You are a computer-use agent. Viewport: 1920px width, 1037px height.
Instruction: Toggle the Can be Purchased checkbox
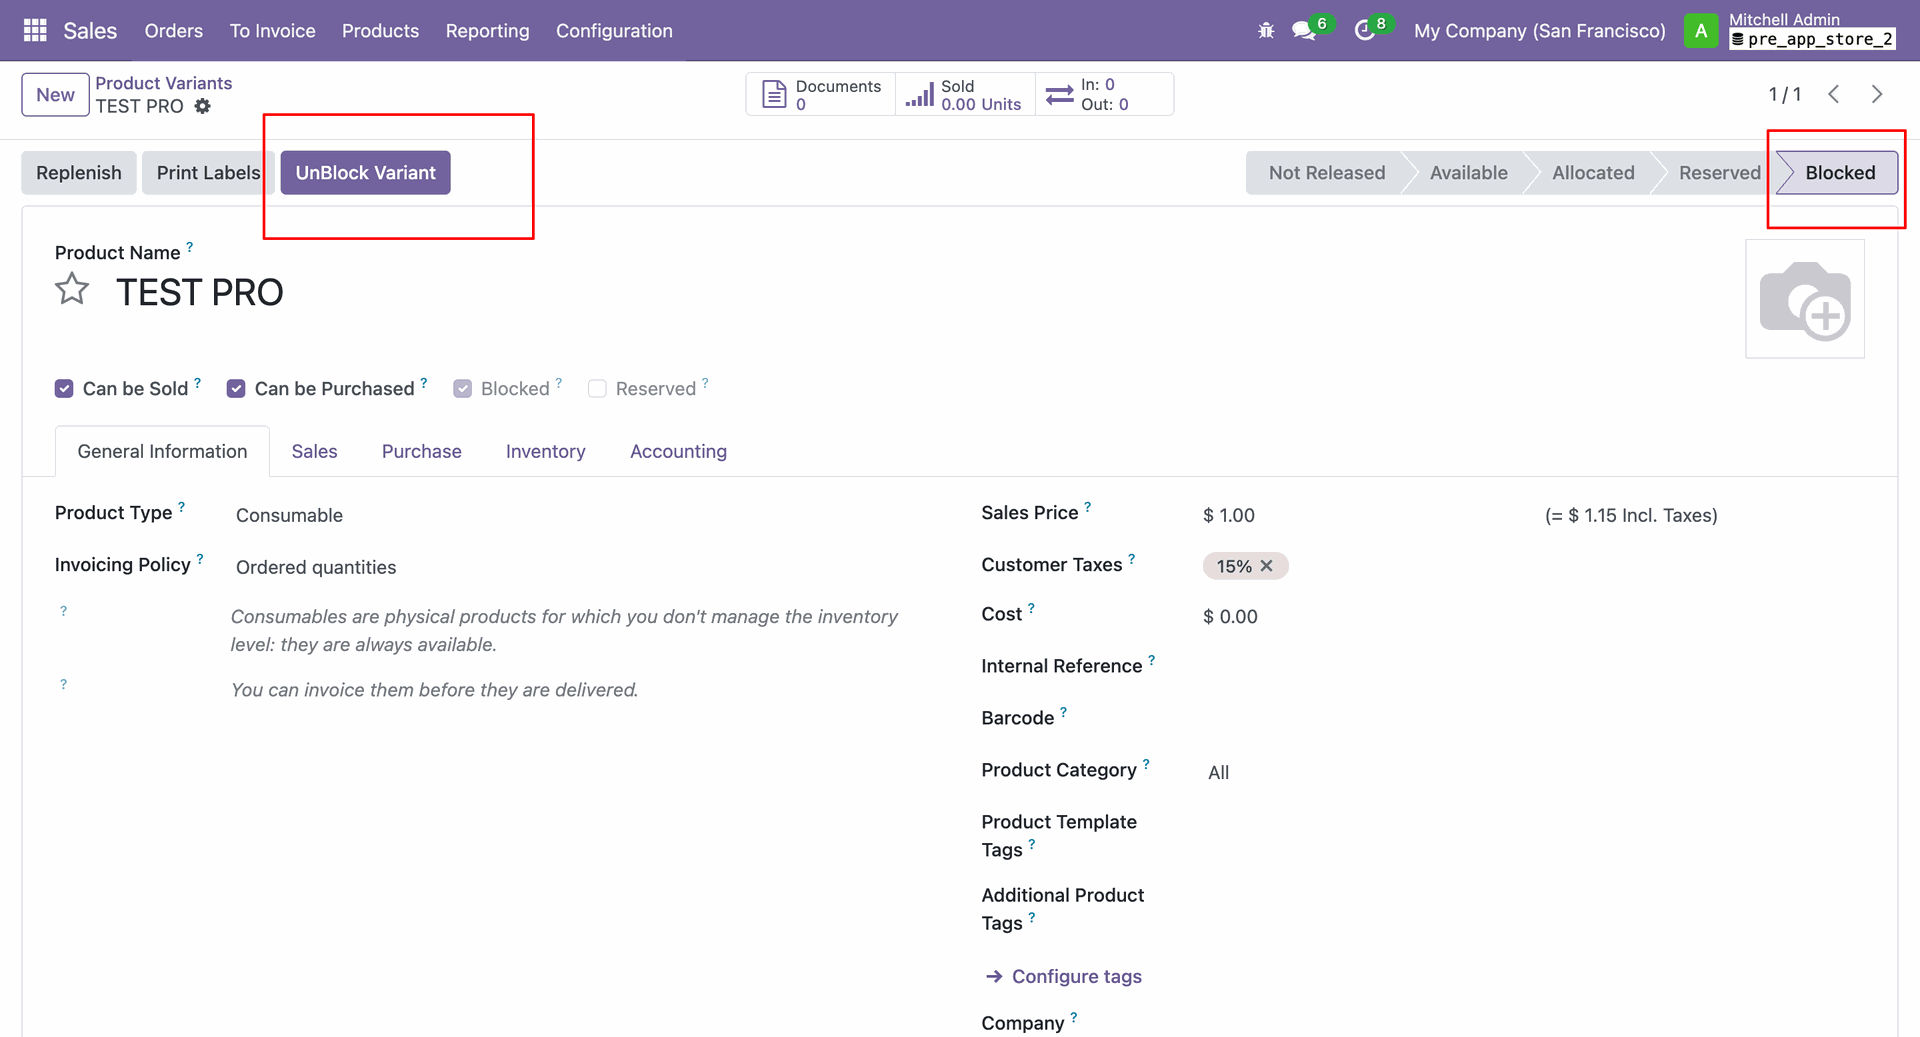[x=236, y=389]
